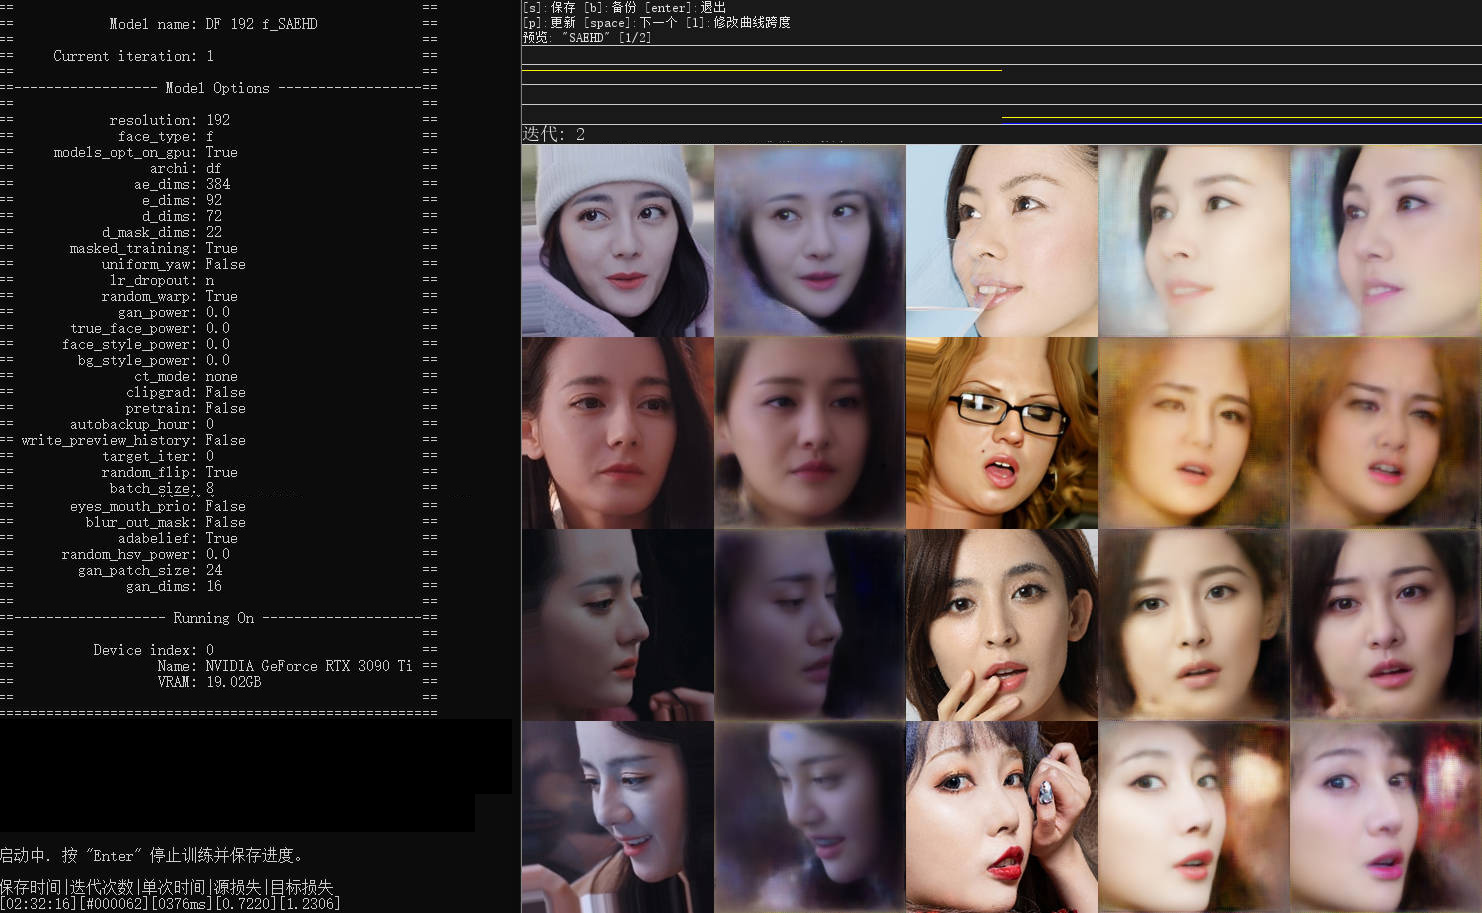This screenshot has width=1482, height=913.
Task: Click the 'archi: df' row
Action: (x=185, y=168)
